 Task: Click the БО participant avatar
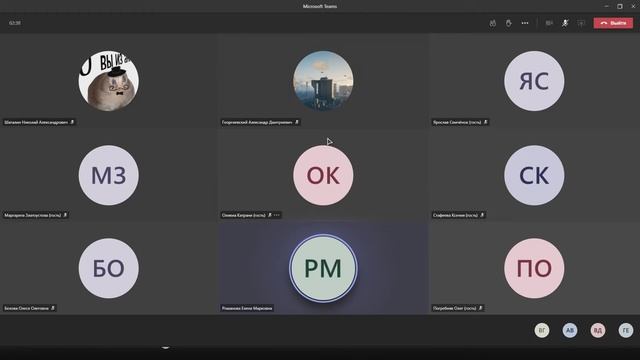(x=109, y=268)
